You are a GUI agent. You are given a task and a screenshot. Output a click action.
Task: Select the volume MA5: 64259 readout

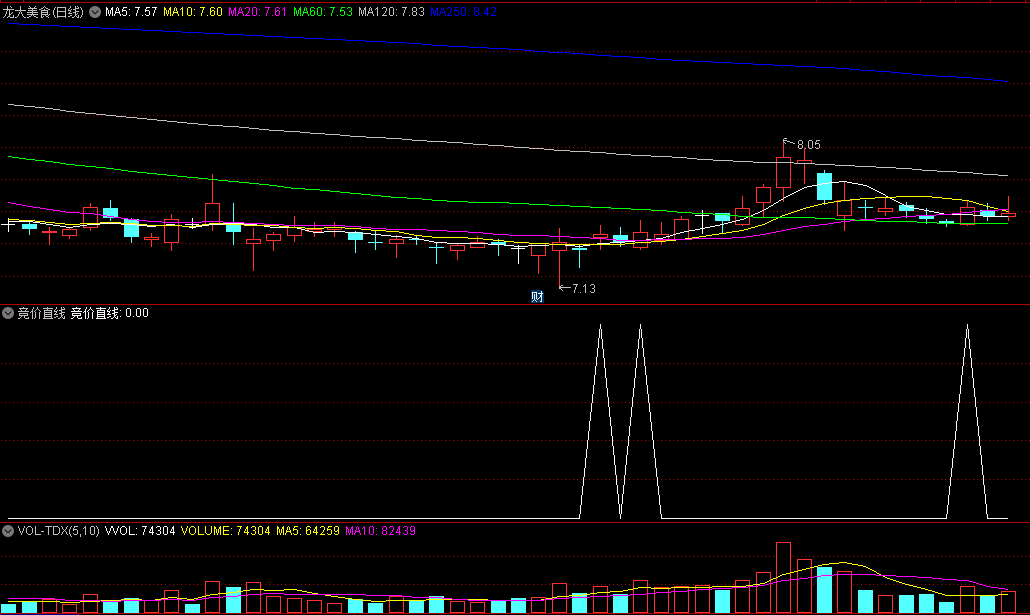307,531
